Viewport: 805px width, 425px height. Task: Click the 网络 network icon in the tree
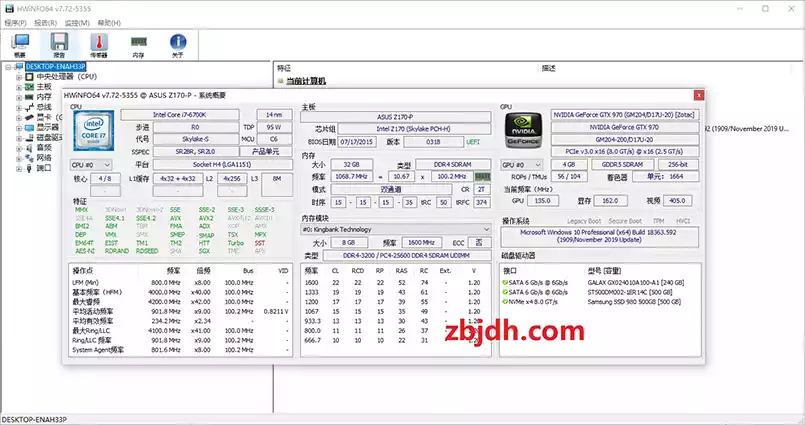[x=29, y=158]
